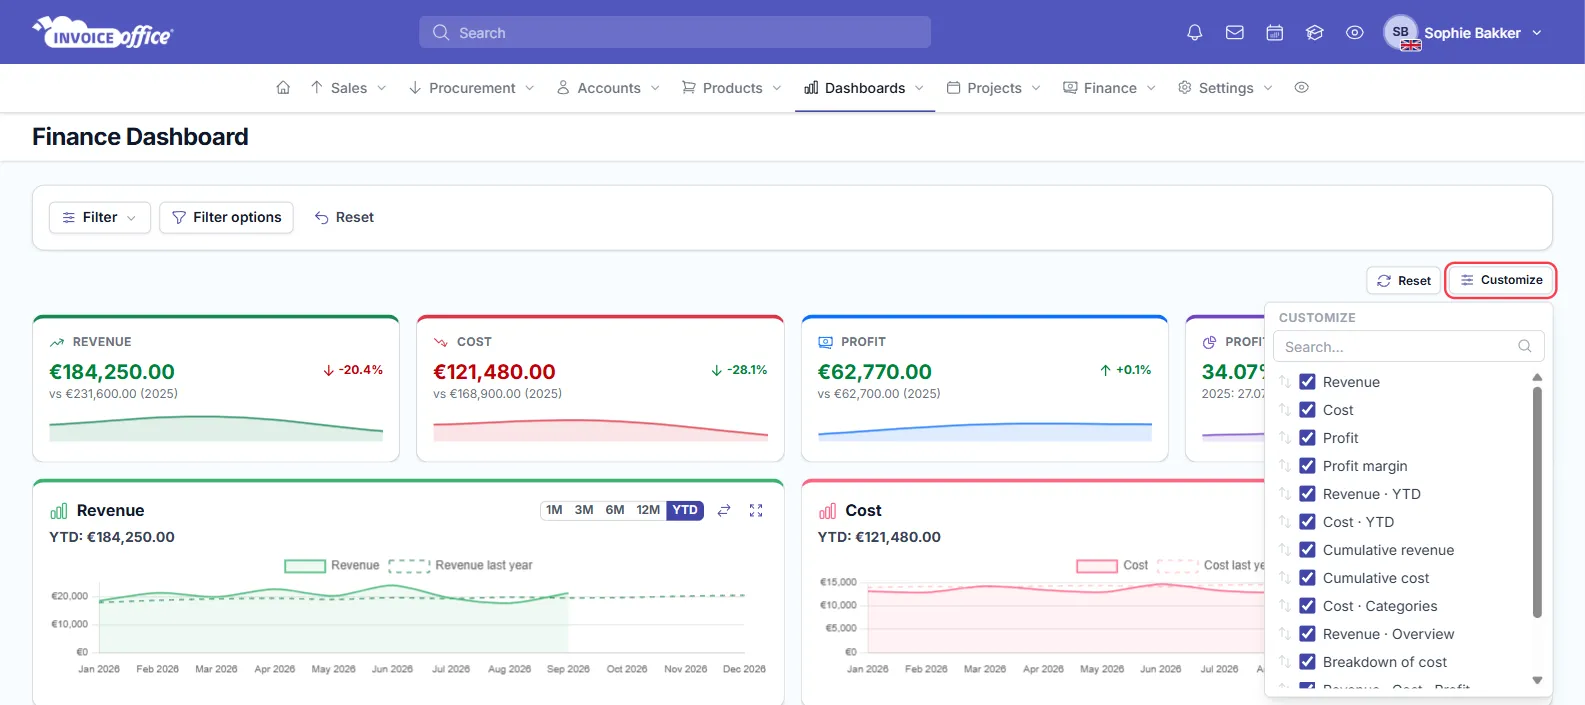Grab the reorder handle beside Cumulative cost
The height and width of the screenshot is (705, 1585).
tap(1285, 578)
